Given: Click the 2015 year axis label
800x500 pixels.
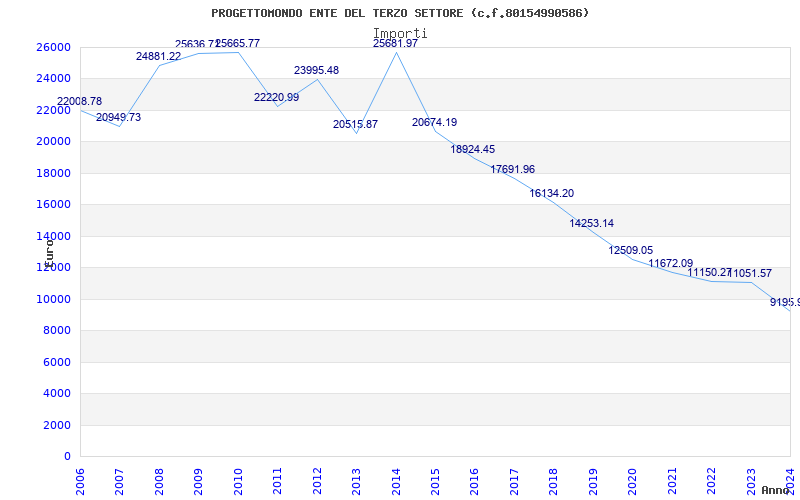Looking at the screenshot, I should (435, 481).
